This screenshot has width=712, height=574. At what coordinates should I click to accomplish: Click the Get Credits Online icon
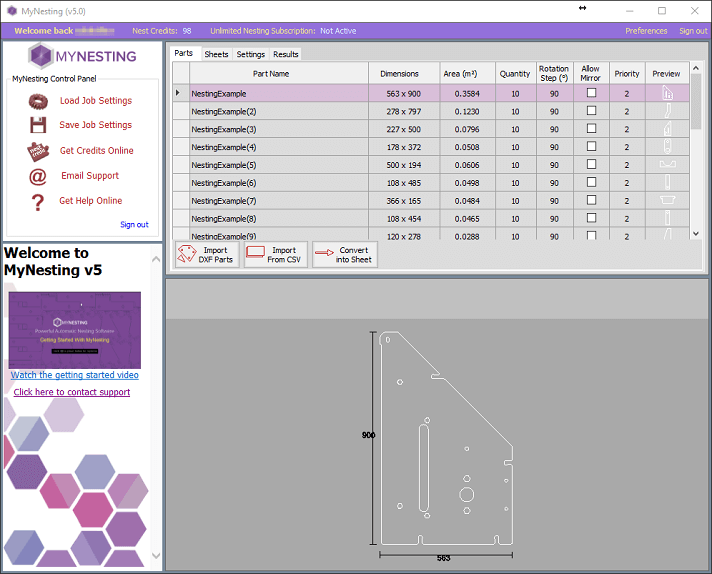(x=38, y=151)
